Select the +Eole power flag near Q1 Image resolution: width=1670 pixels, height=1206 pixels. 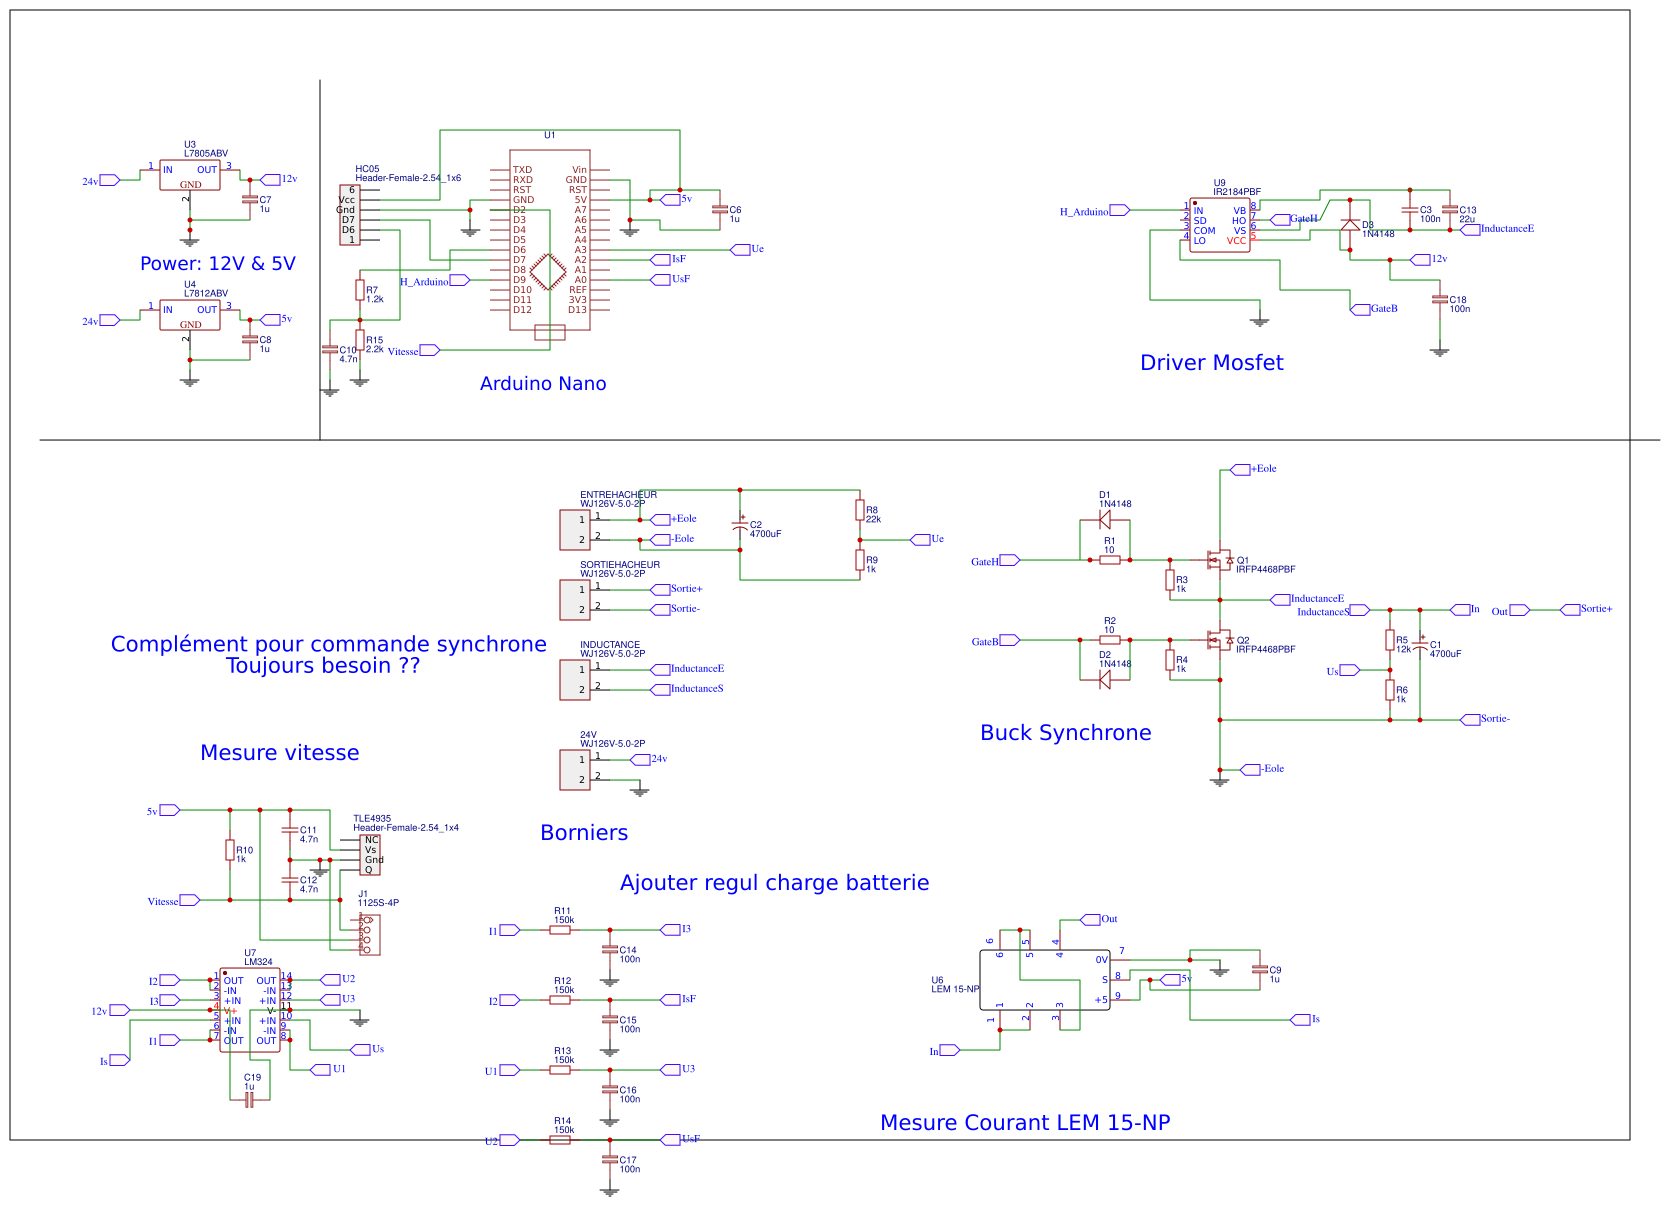tap(1243, 468)
